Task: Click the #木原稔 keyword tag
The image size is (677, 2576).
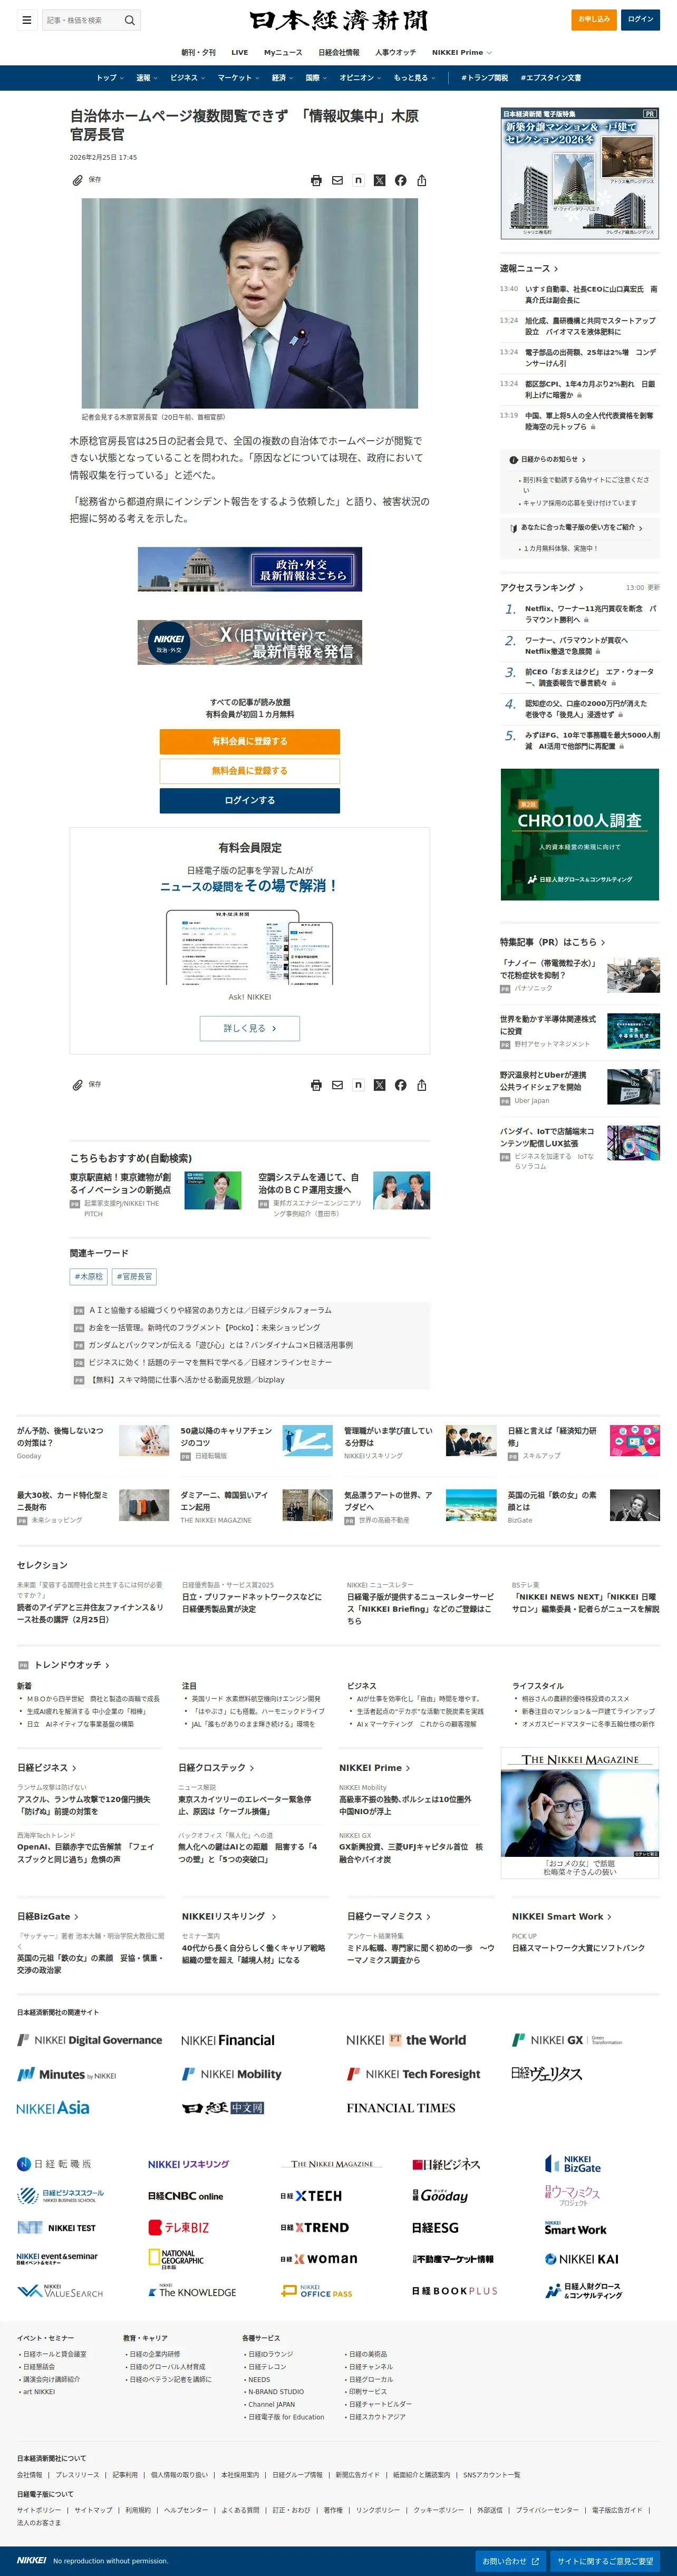Action: [x=89, y=1277]
